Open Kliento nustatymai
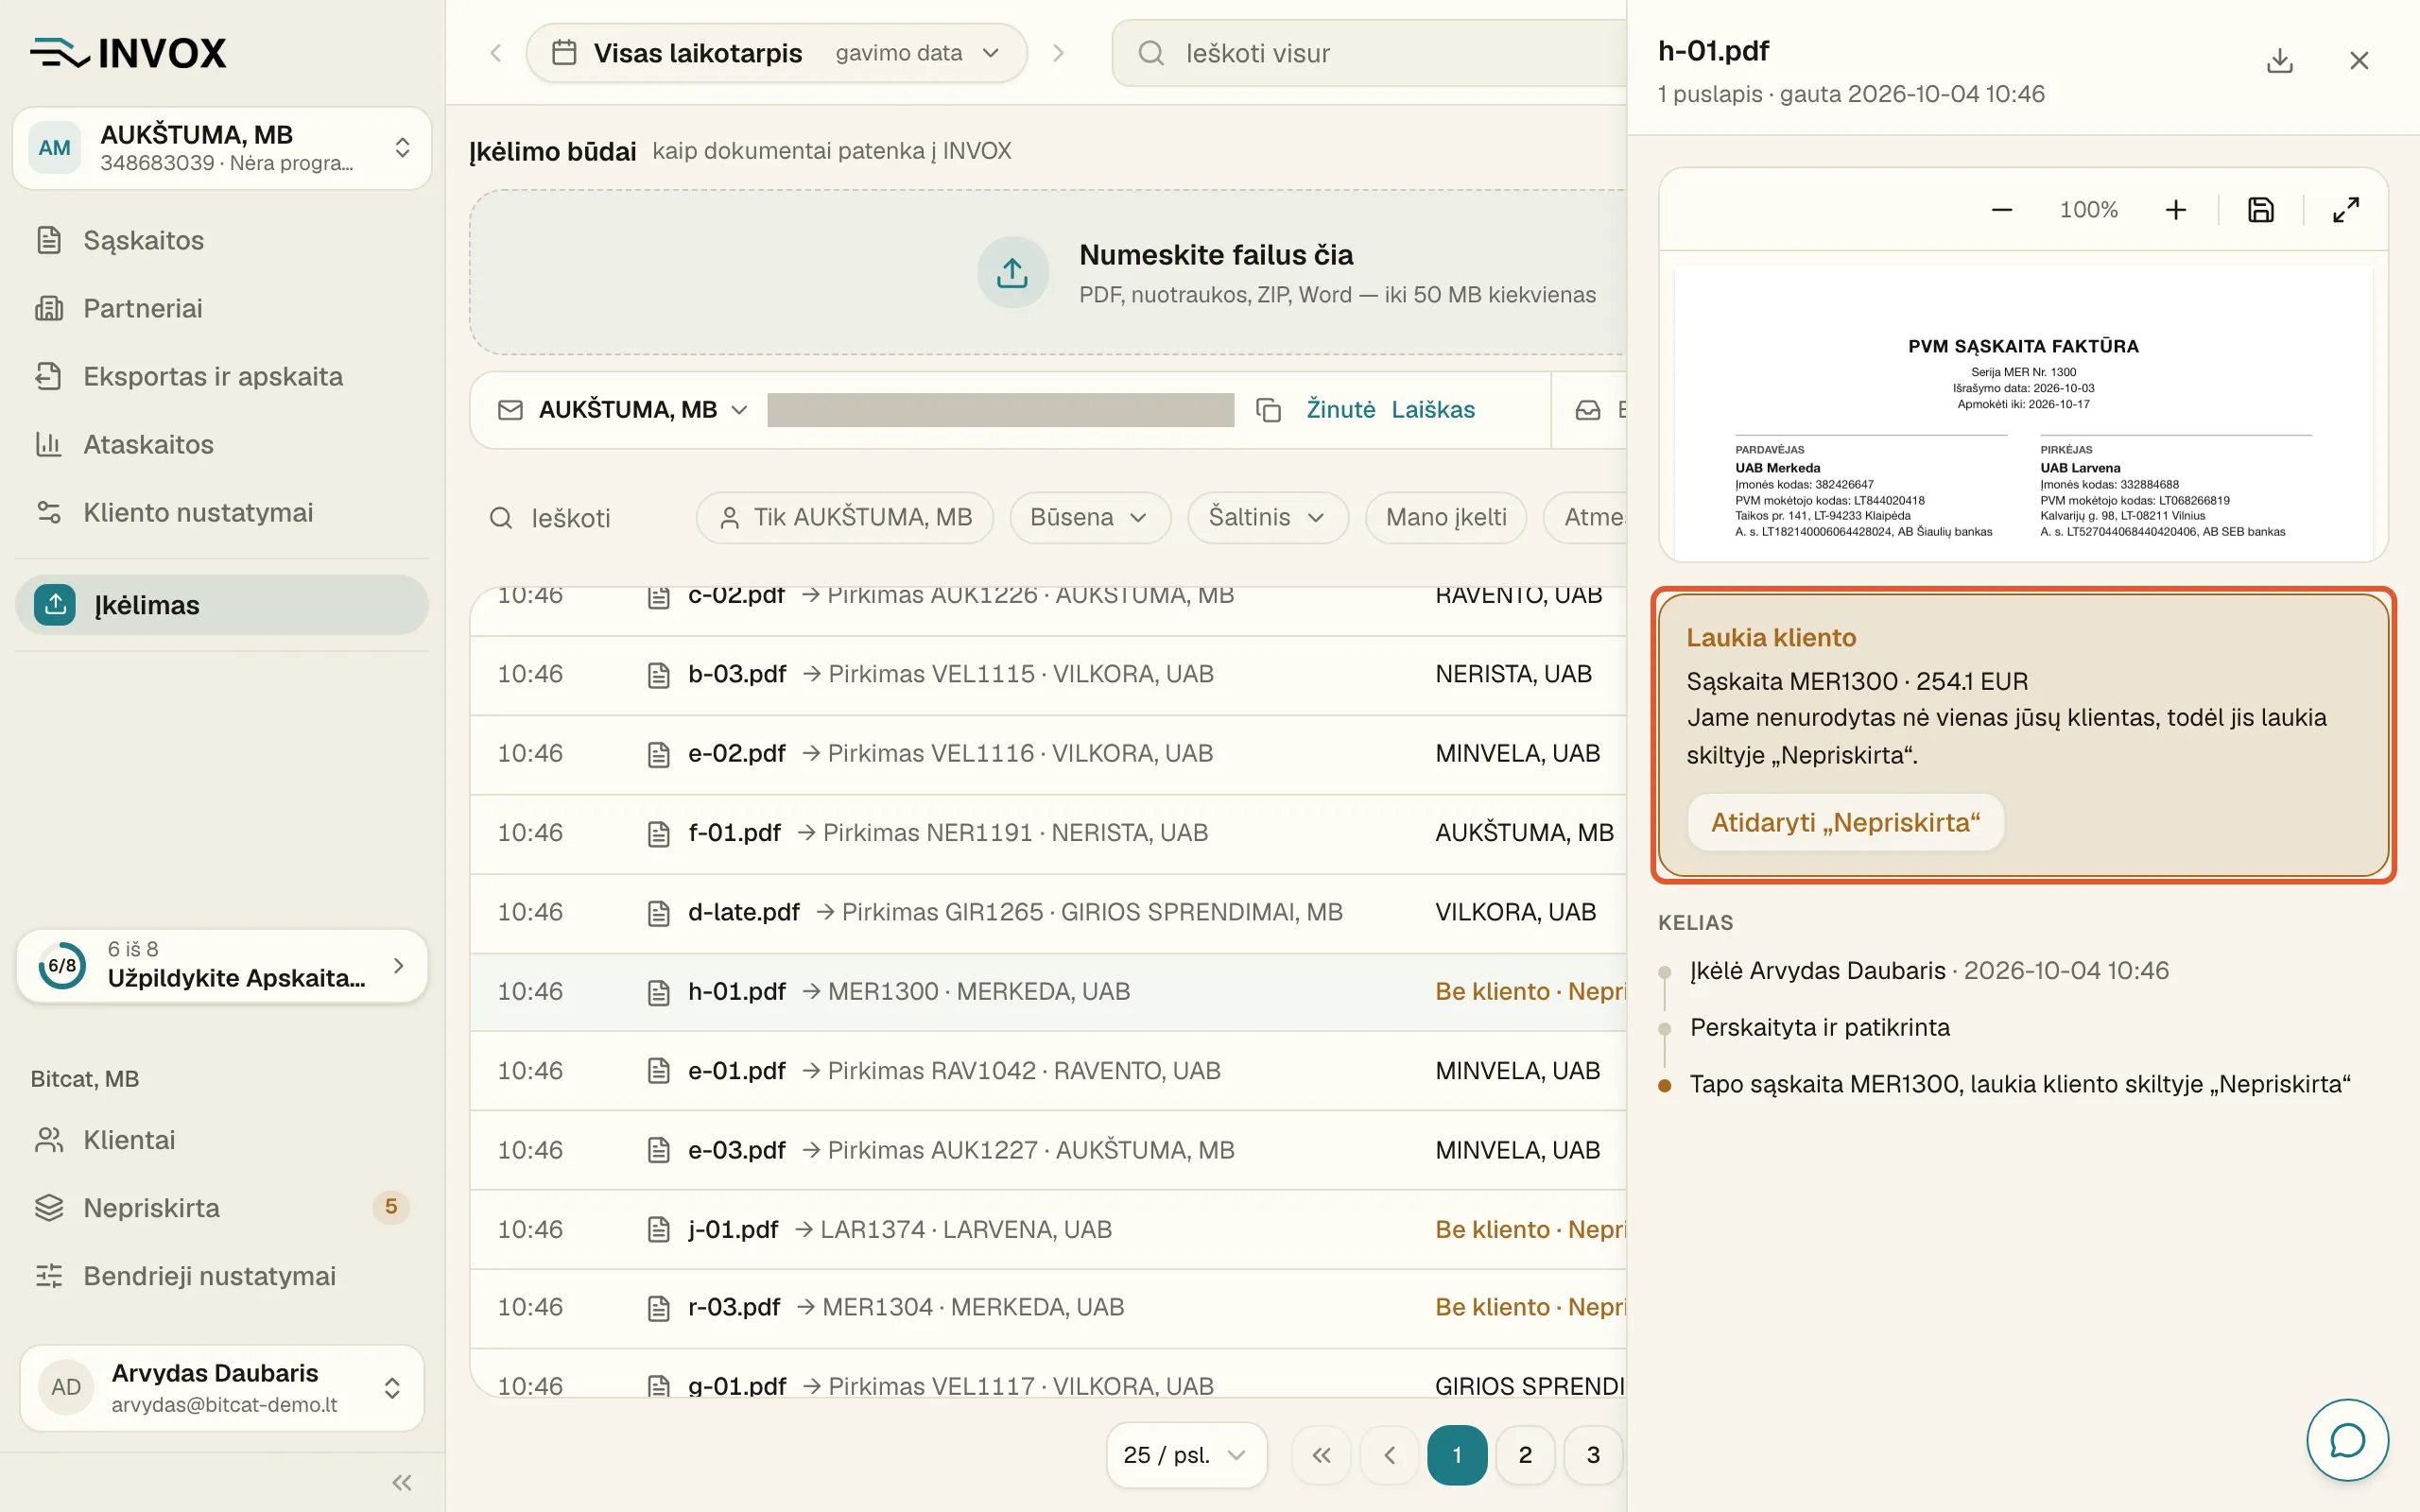 coord(222,512)
